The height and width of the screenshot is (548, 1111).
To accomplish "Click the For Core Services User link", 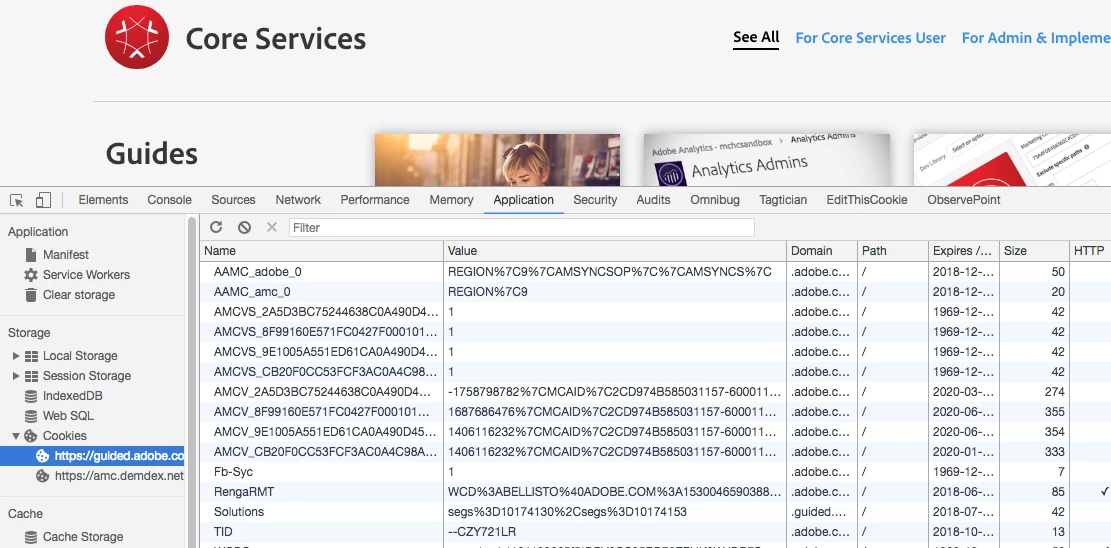I will click(x=870, y=38).
